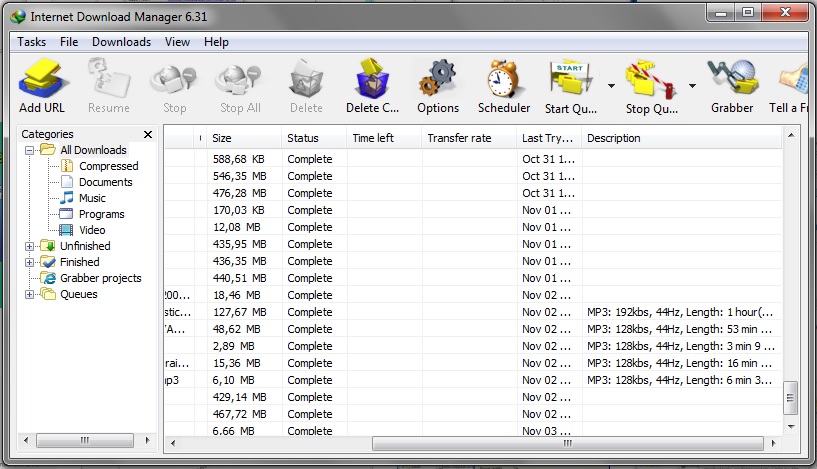
Task: Open the File menu
Action: (69, 42)
